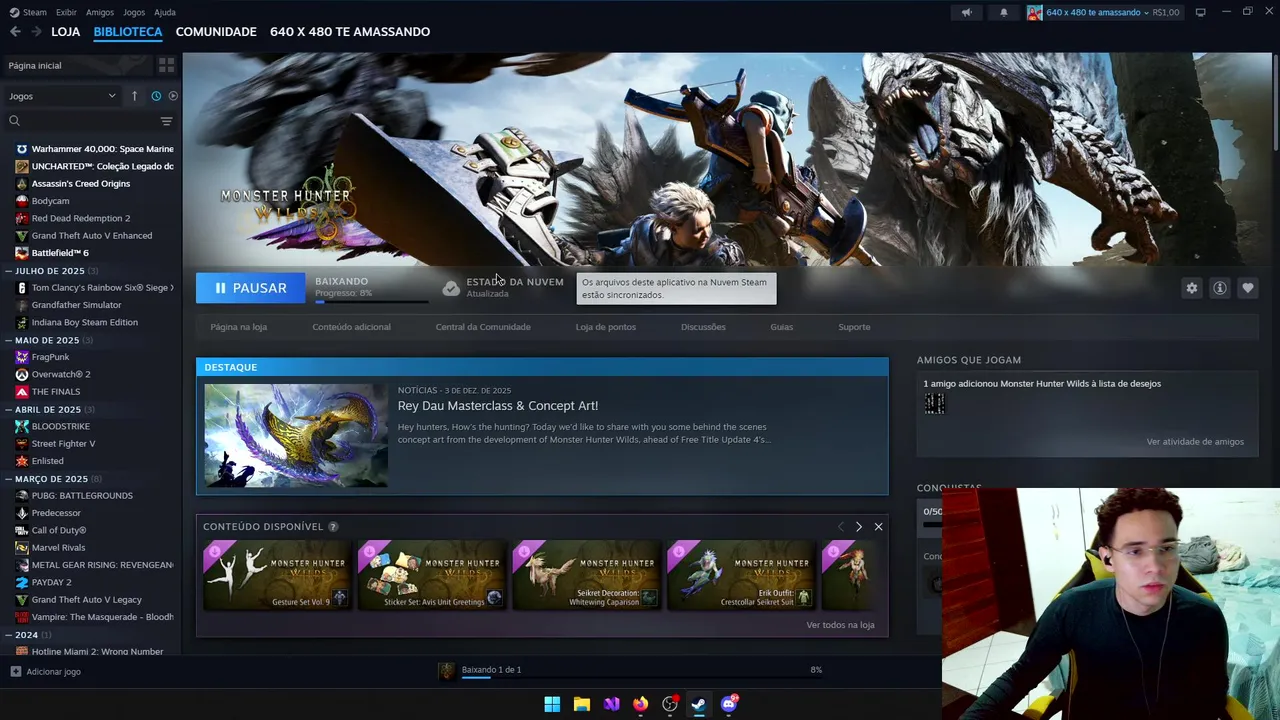1280x720 pixels.
Task: Open the Ajuda menu
Action: 165,12
